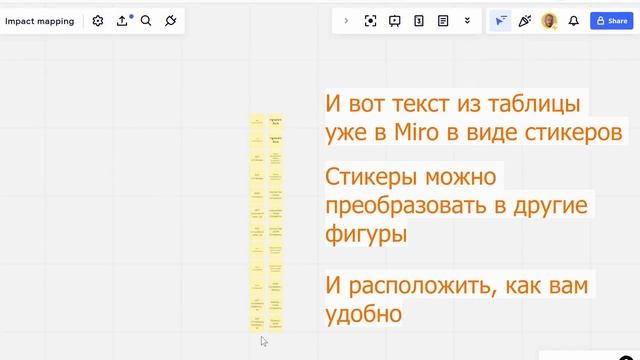Click the blue Share button

611,21
